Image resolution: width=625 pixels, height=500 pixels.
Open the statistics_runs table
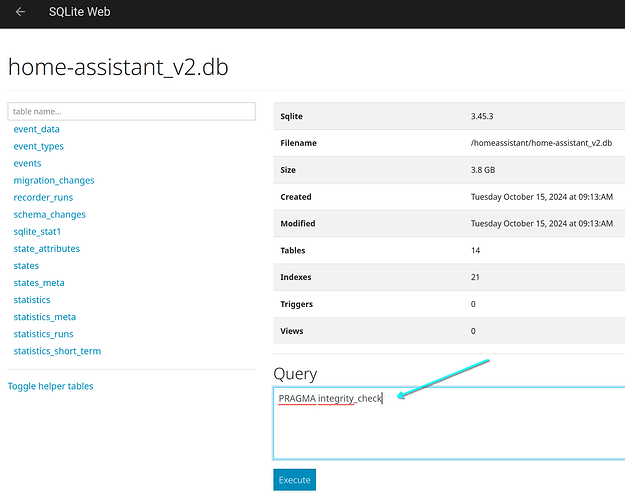[x=43, y=334]
